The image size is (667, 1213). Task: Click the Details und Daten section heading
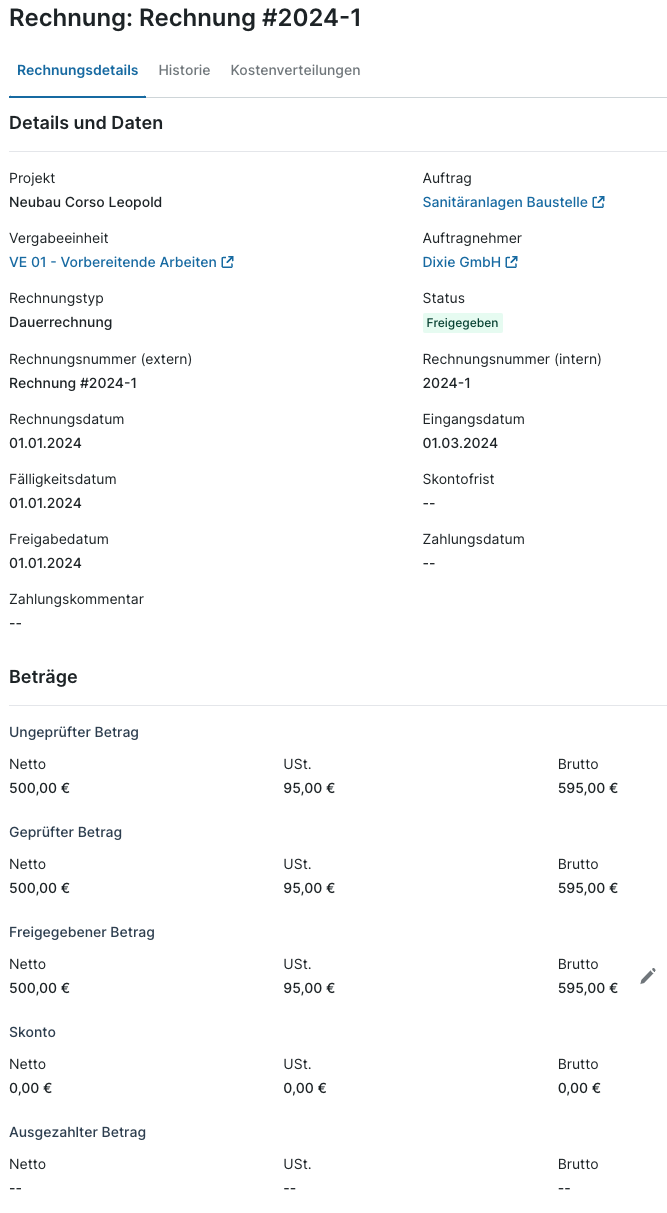[86, 123]
